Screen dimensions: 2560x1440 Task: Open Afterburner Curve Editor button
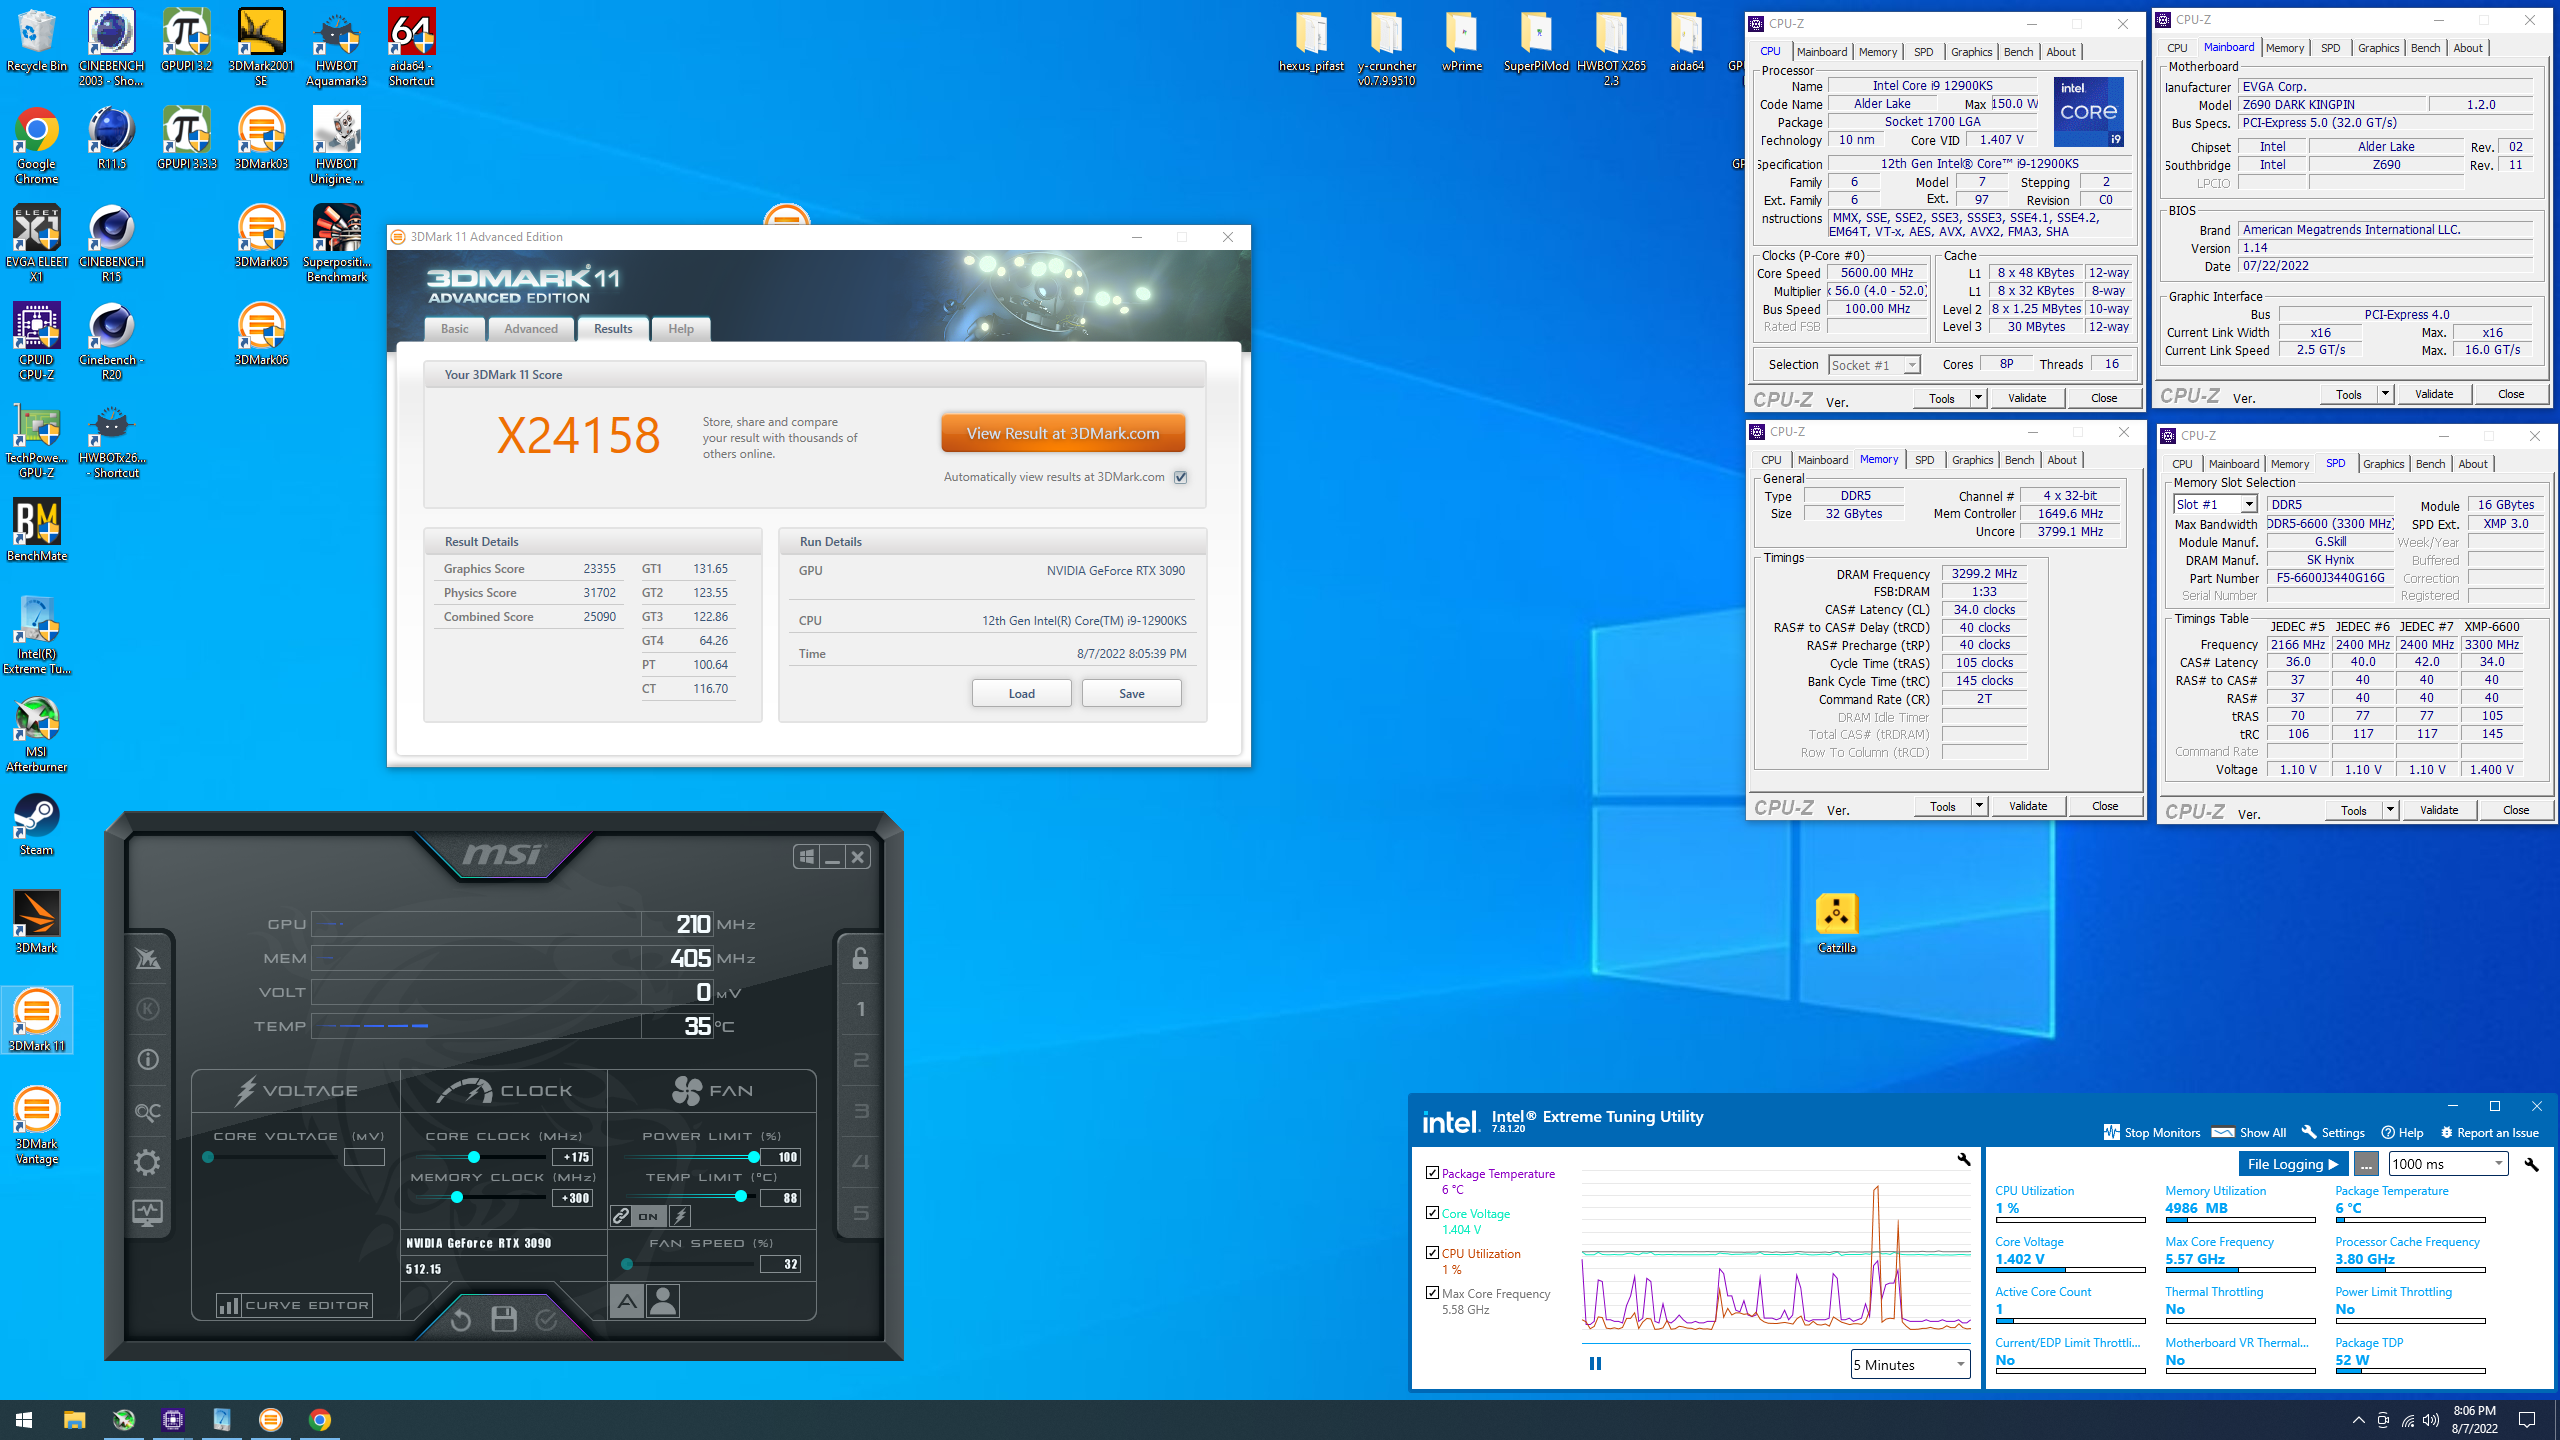294,1305
